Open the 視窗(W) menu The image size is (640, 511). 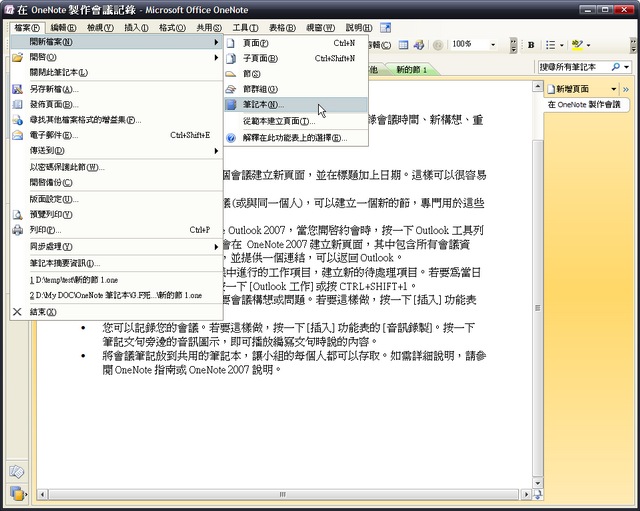320,28
